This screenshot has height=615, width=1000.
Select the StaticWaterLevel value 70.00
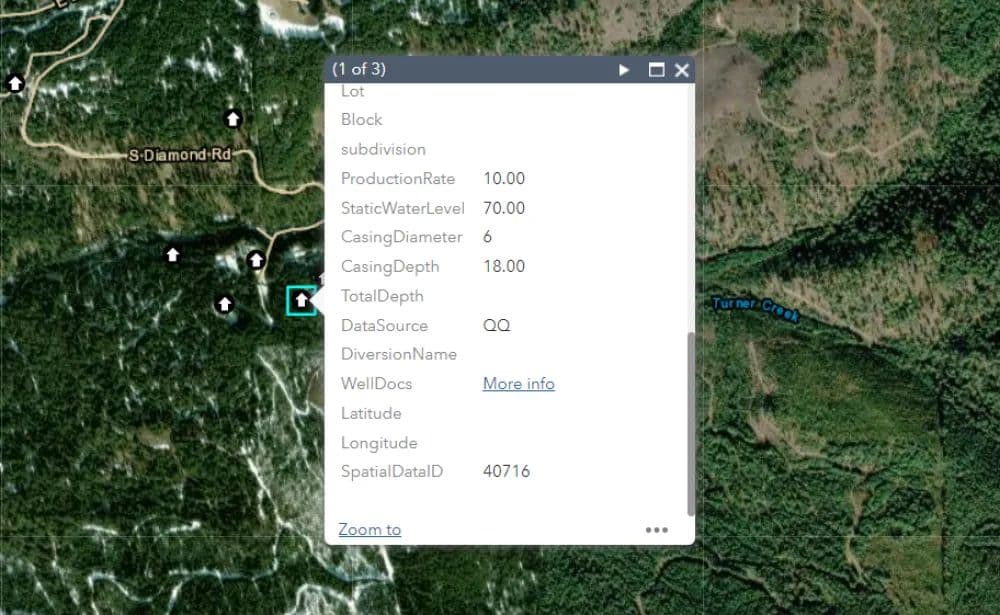(503, 208)
